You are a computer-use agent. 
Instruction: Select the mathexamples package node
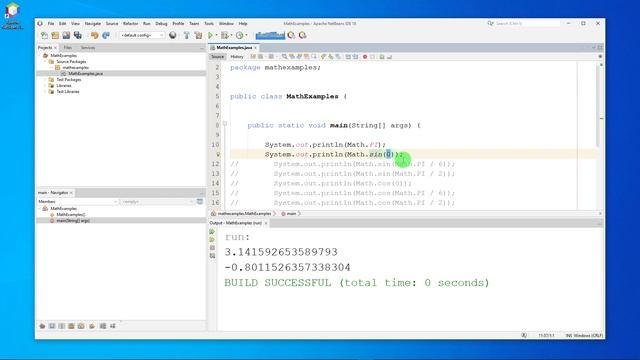coord(76,67)
